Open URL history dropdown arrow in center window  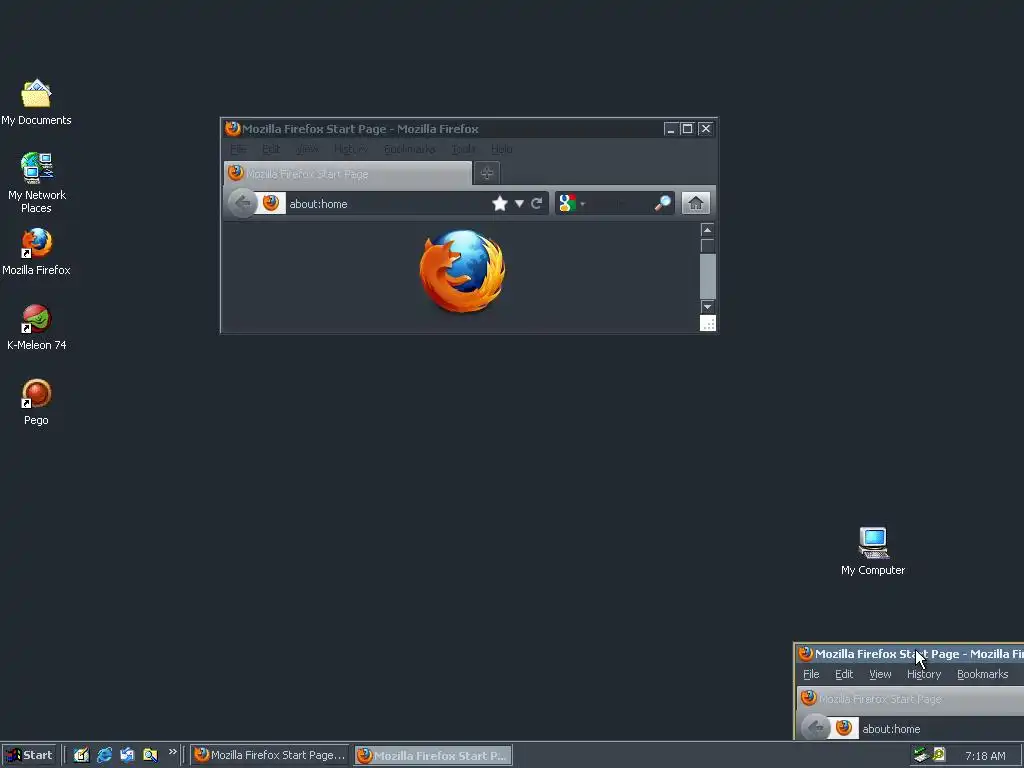[x=519, y=204]
